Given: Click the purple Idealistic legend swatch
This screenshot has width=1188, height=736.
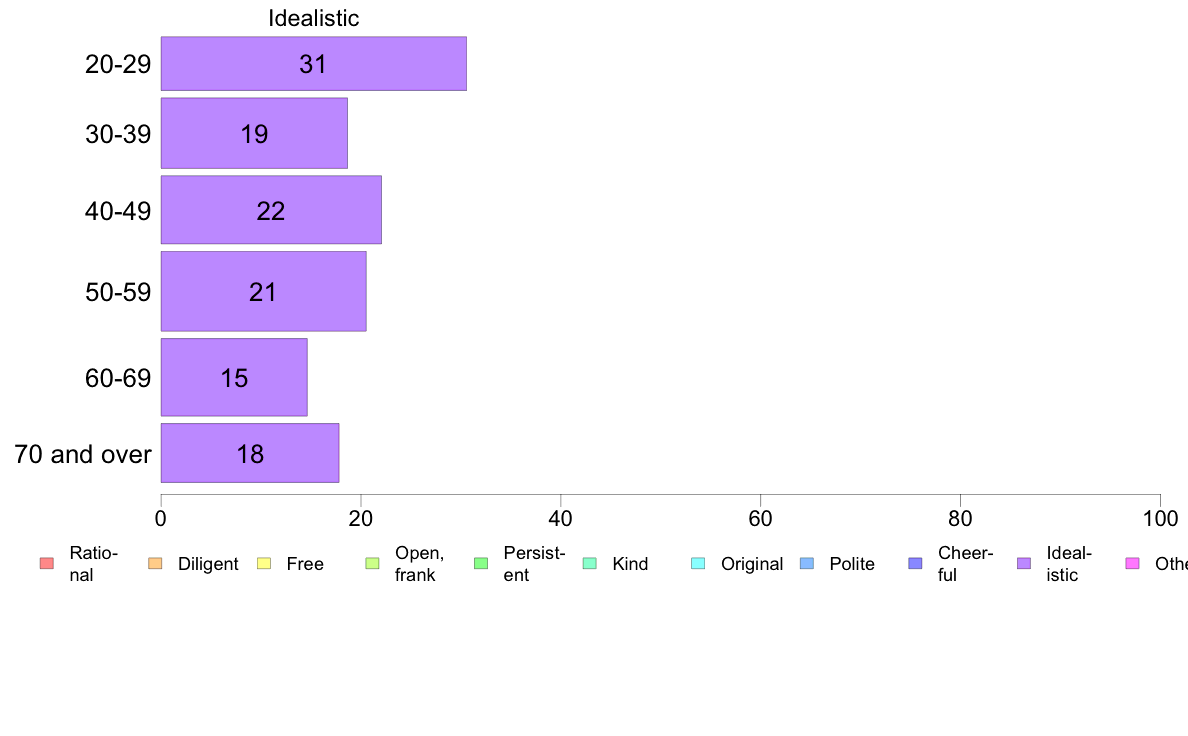Looking at the screenshot, I should click(1024, 563).
